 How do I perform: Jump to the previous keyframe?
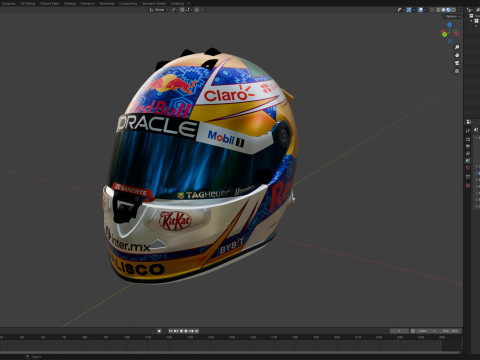[x=176, y=331]
